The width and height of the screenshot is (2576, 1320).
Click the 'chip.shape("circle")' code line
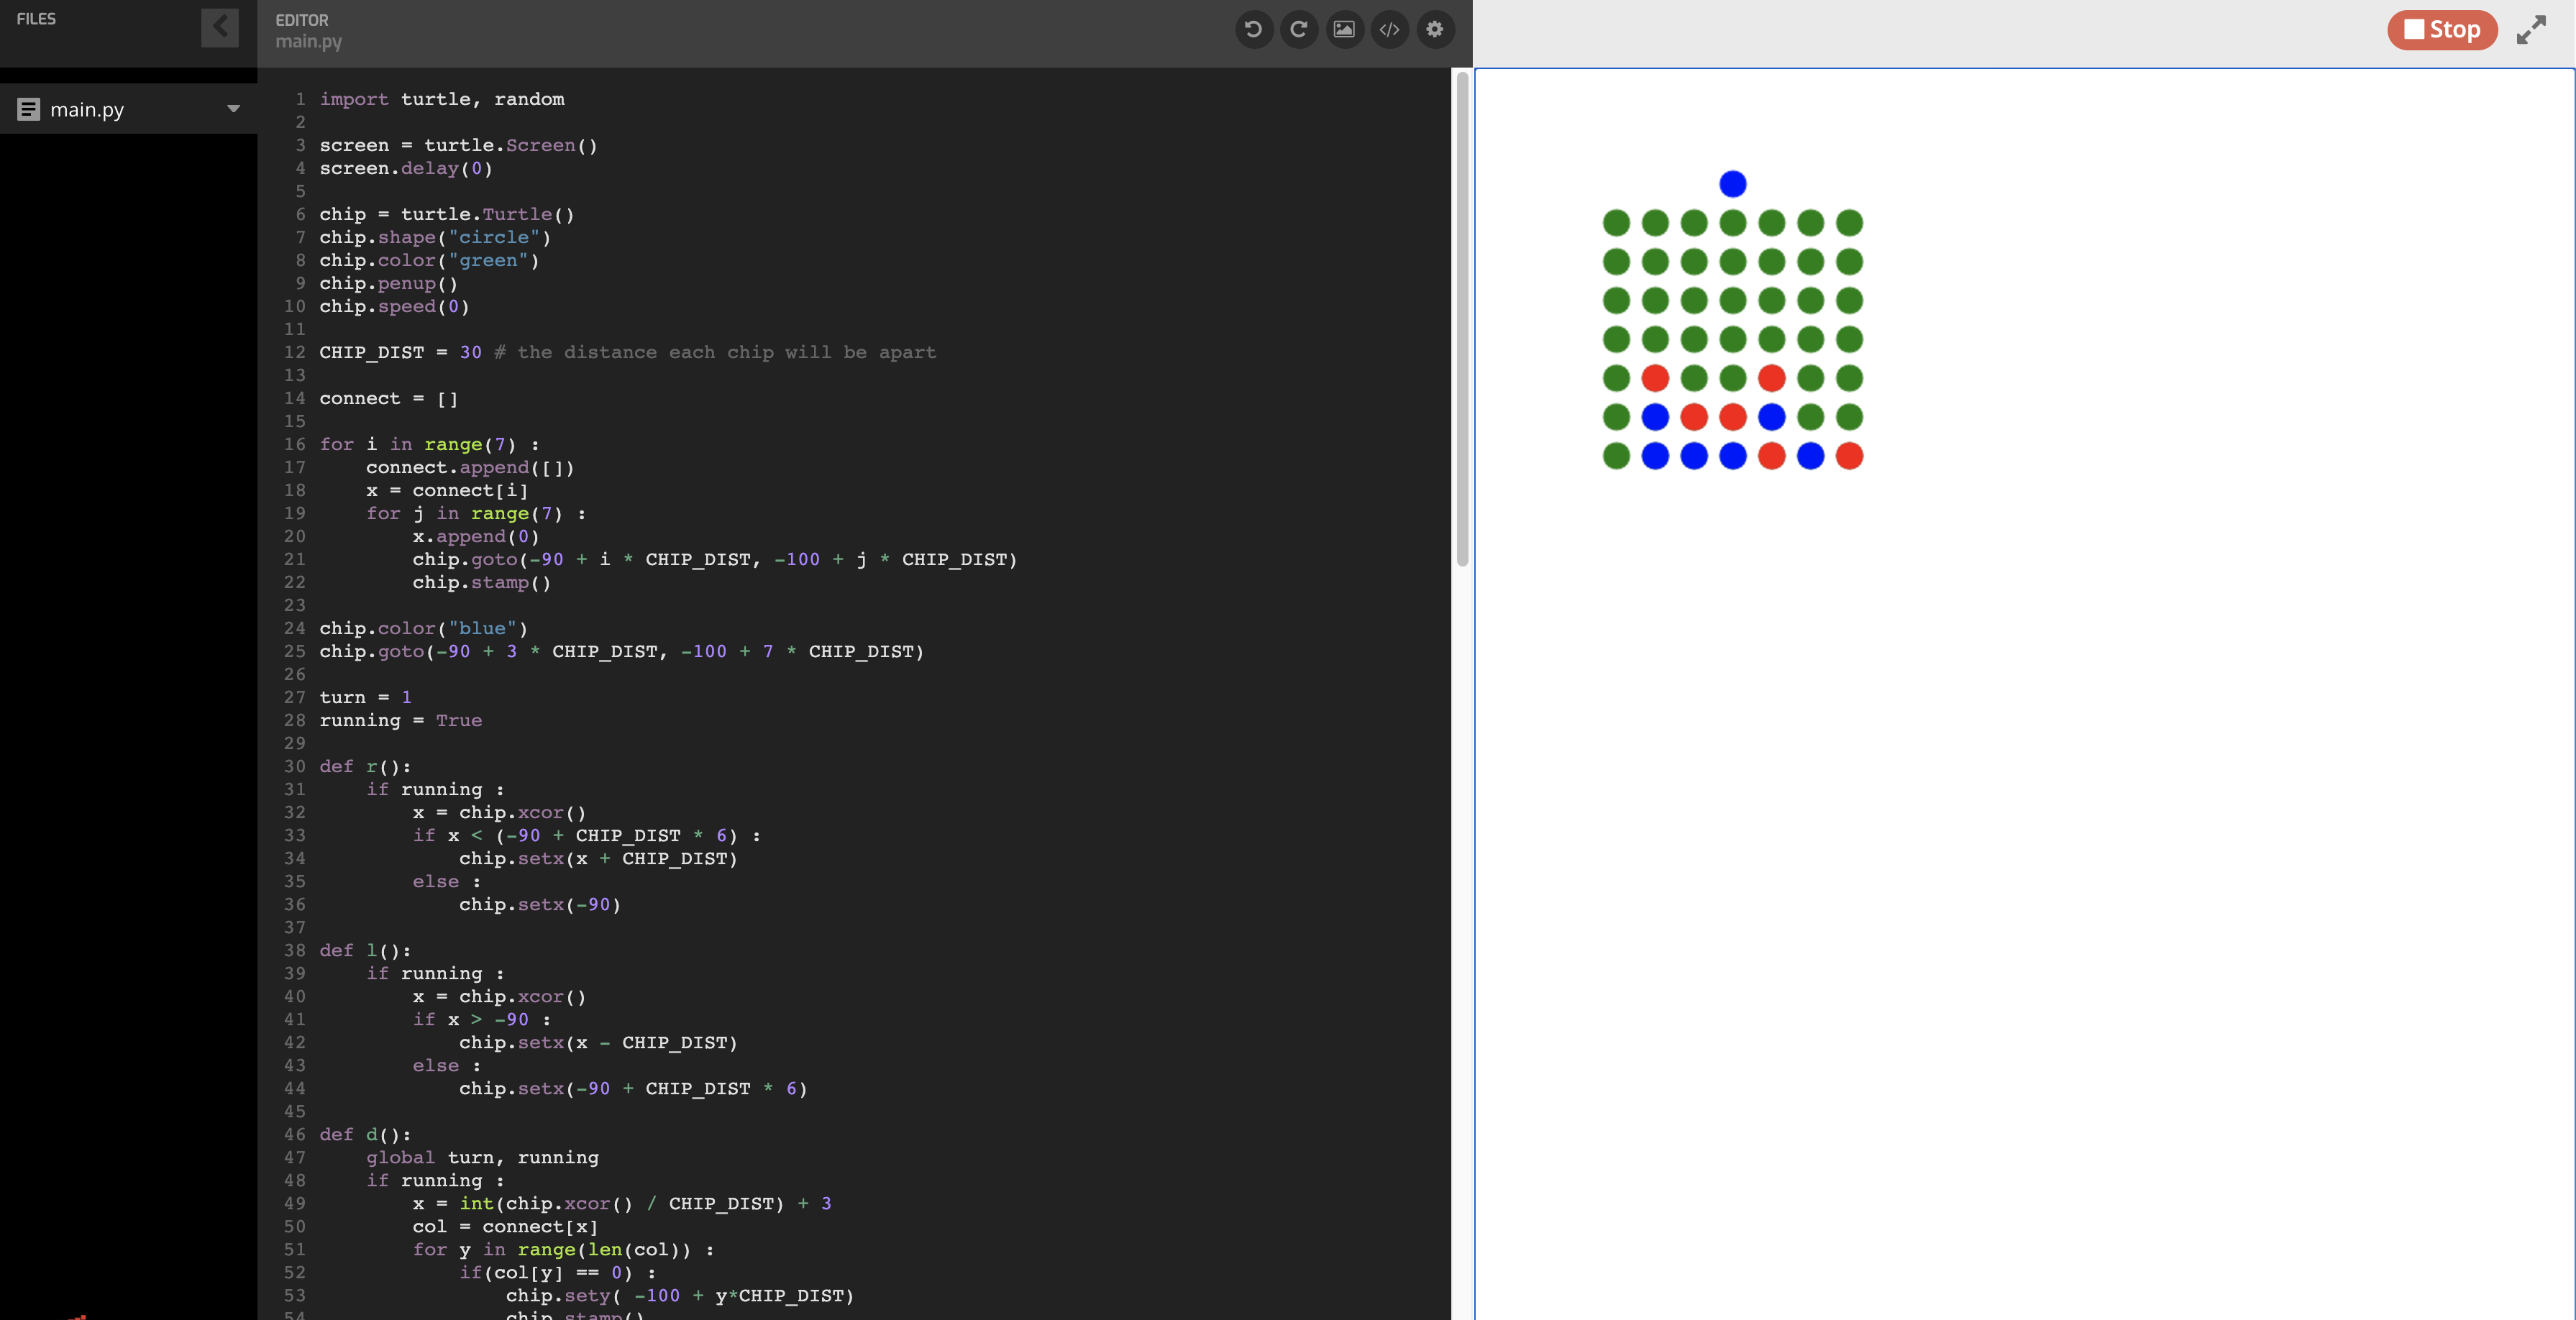435,237
